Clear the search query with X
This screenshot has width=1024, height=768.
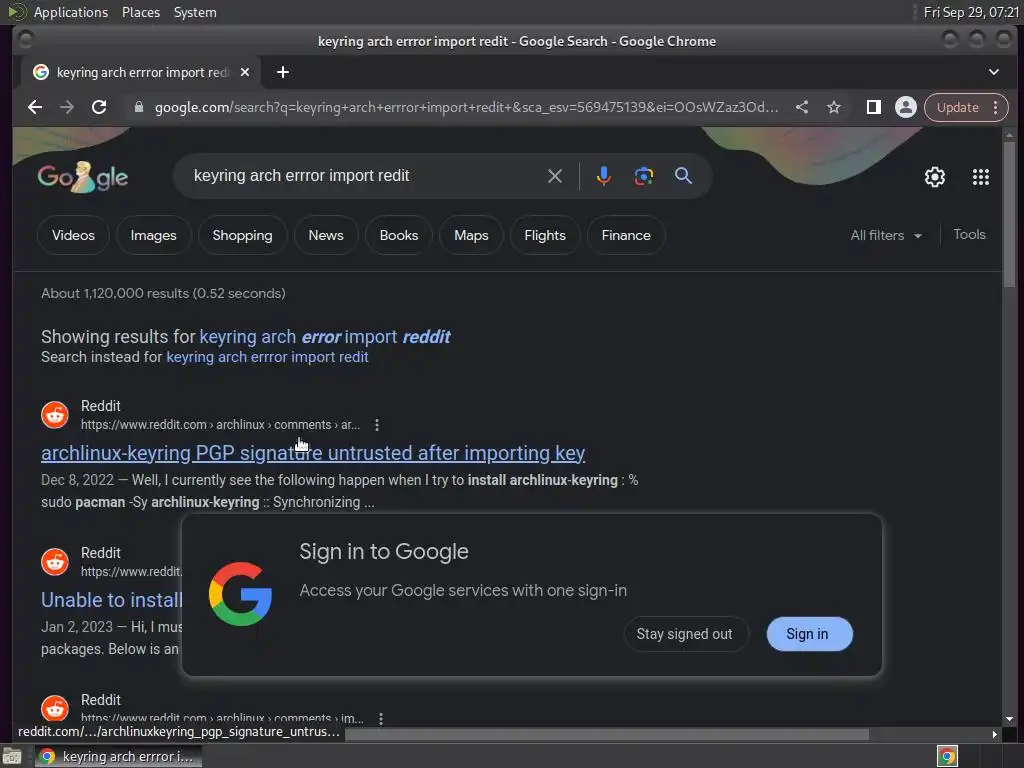tap(554, 176)
